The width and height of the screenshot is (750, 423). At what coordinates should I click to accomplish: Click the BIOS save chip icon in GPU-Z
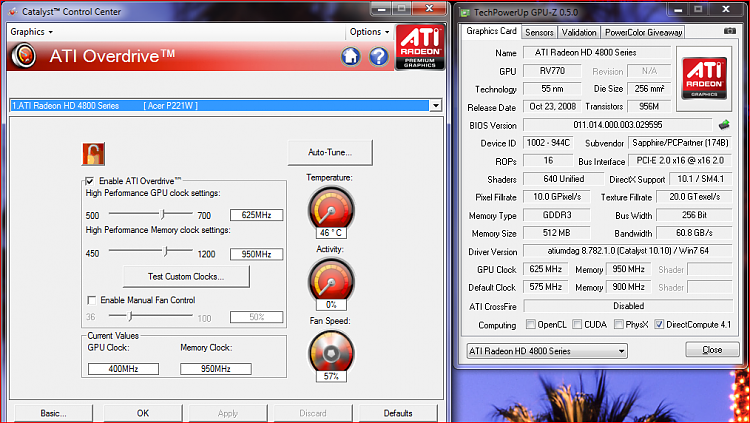[x=724, y=125]
